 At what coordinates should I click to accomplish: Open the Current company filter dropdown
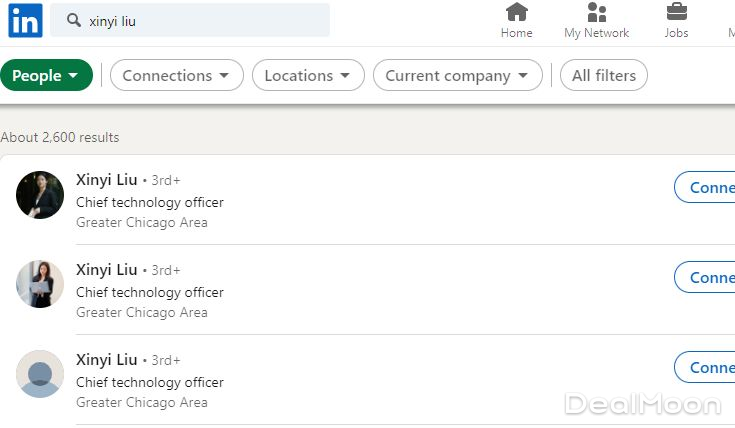click(457, 76)
